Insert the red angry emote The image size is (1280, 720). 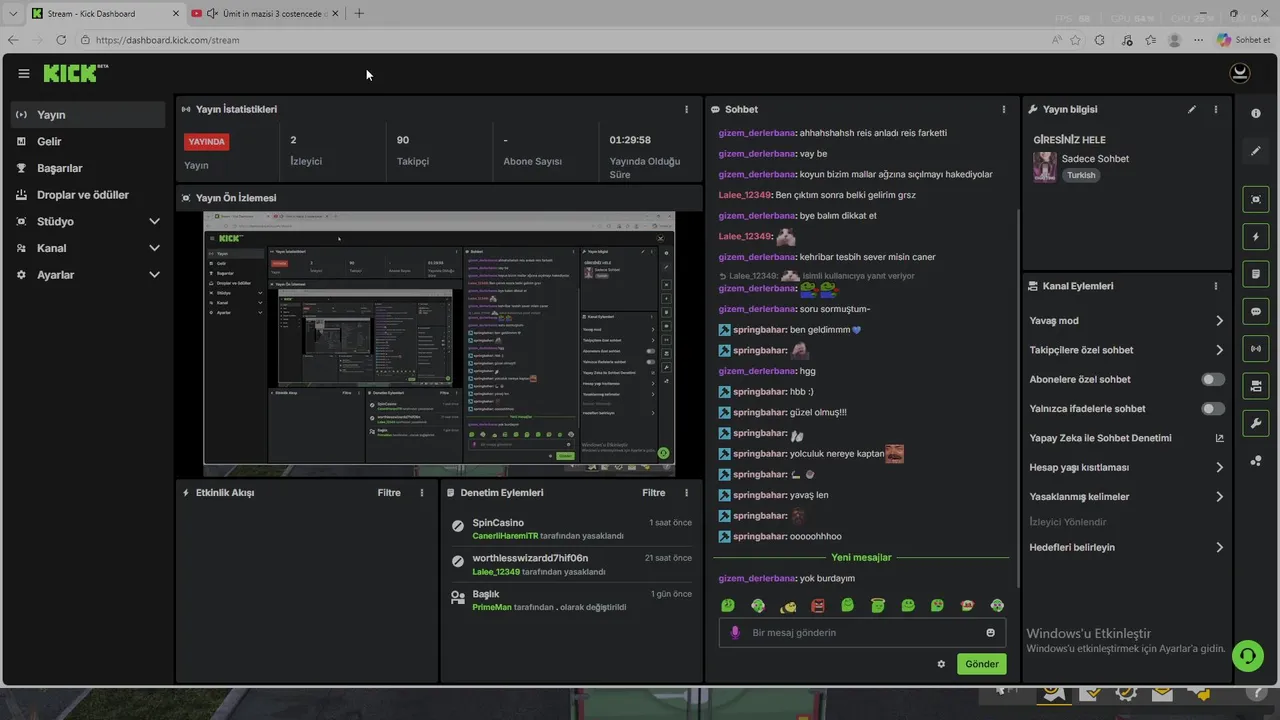(818, 605)
